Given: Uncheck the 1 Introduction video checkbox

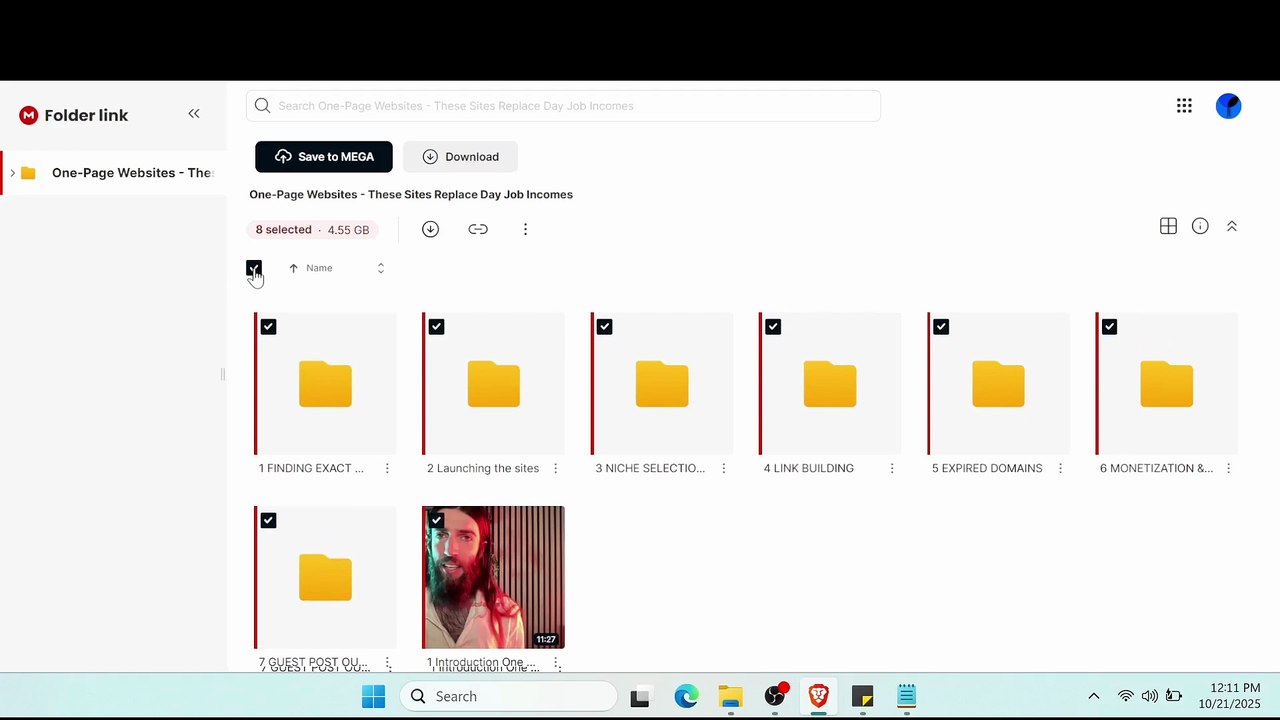Looking at the screenshot, I should click(x=436, y=521).
